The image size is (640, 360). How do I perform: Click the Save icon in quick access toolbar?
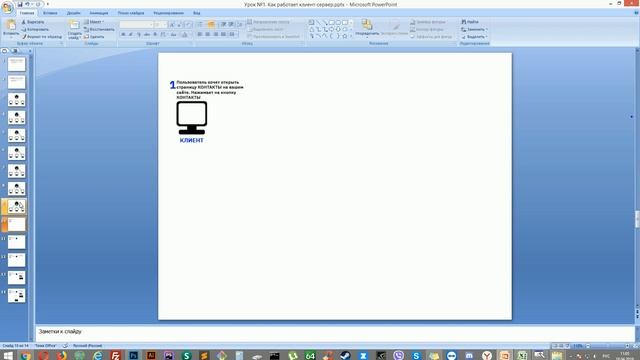[20, 4]
